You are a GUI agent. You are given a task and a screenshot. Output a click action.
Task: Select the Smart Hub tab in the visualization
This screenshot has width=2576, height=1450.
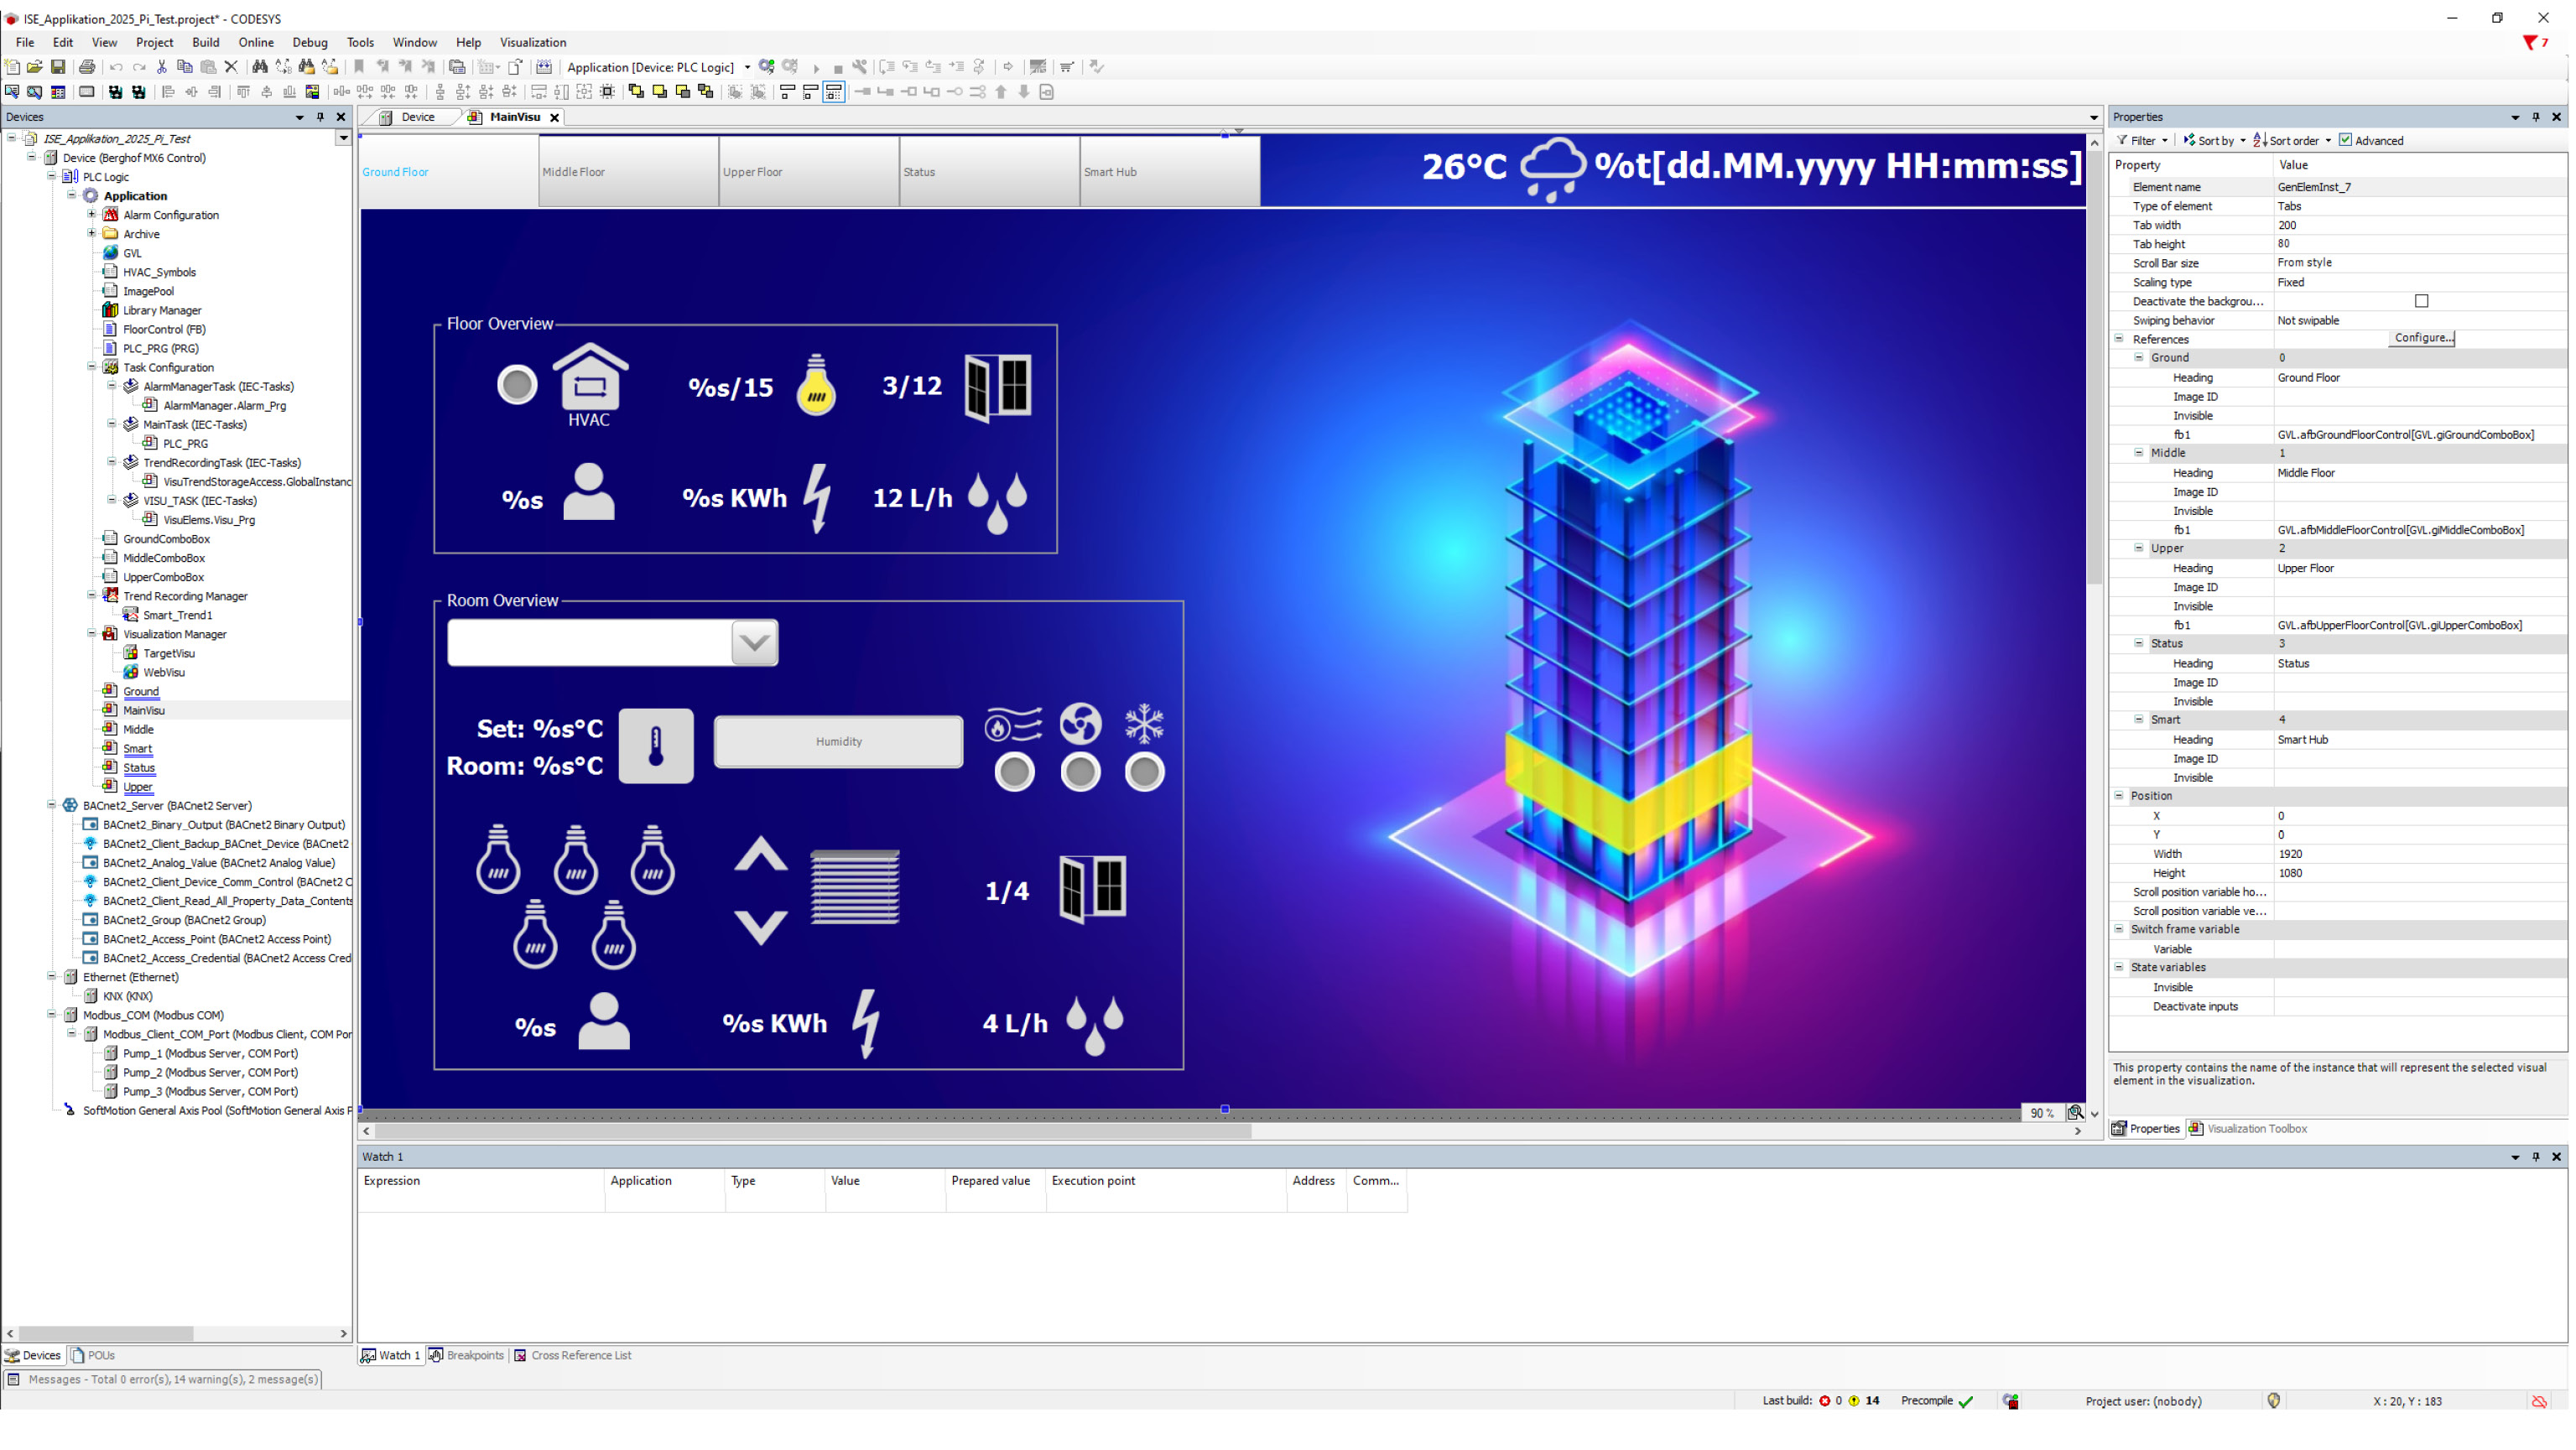point(1170,172)
